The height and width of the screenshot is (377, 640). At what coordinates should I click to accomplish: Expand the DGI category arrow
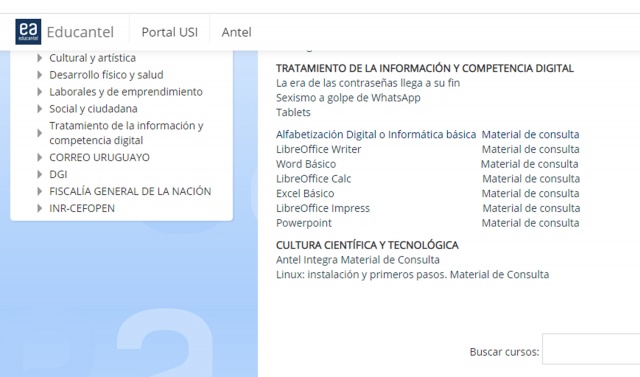(x=40, y=174)
